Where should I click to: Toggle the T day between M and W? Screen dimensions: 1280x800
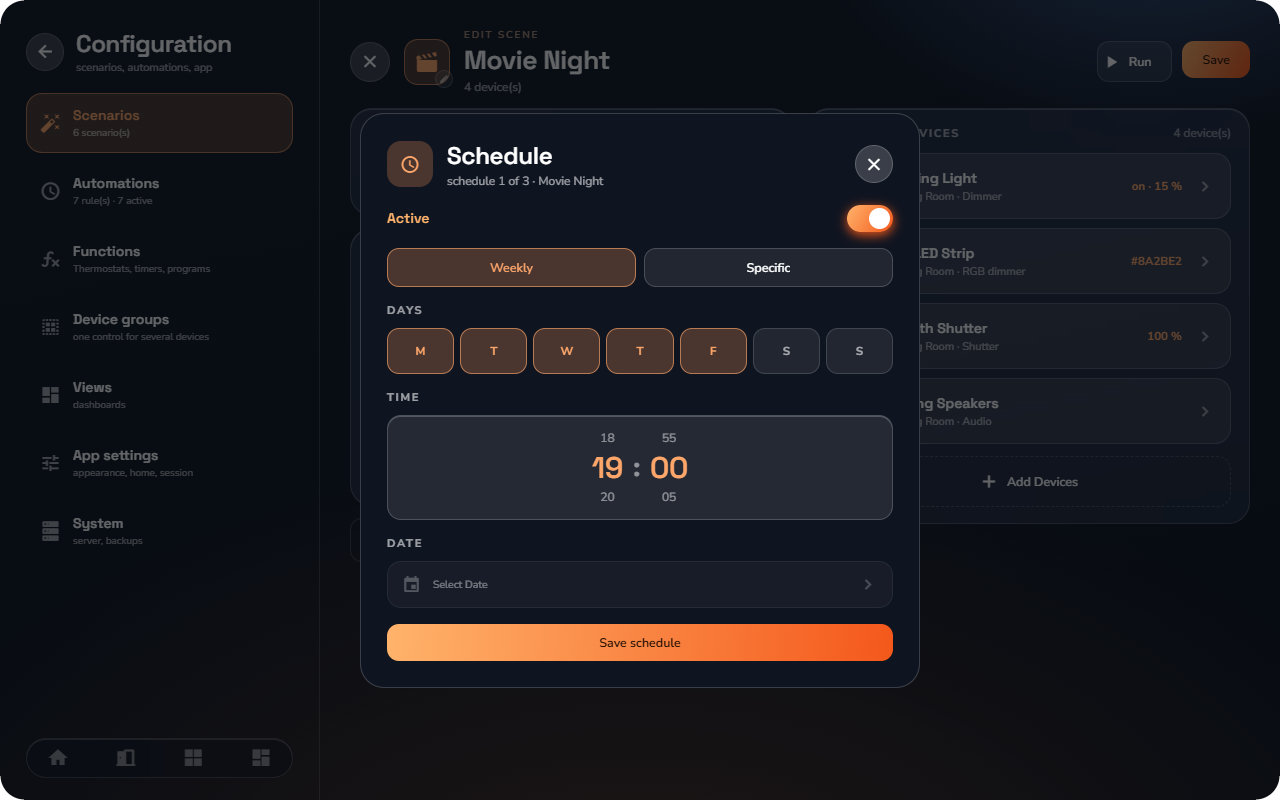tap(493, 351)
